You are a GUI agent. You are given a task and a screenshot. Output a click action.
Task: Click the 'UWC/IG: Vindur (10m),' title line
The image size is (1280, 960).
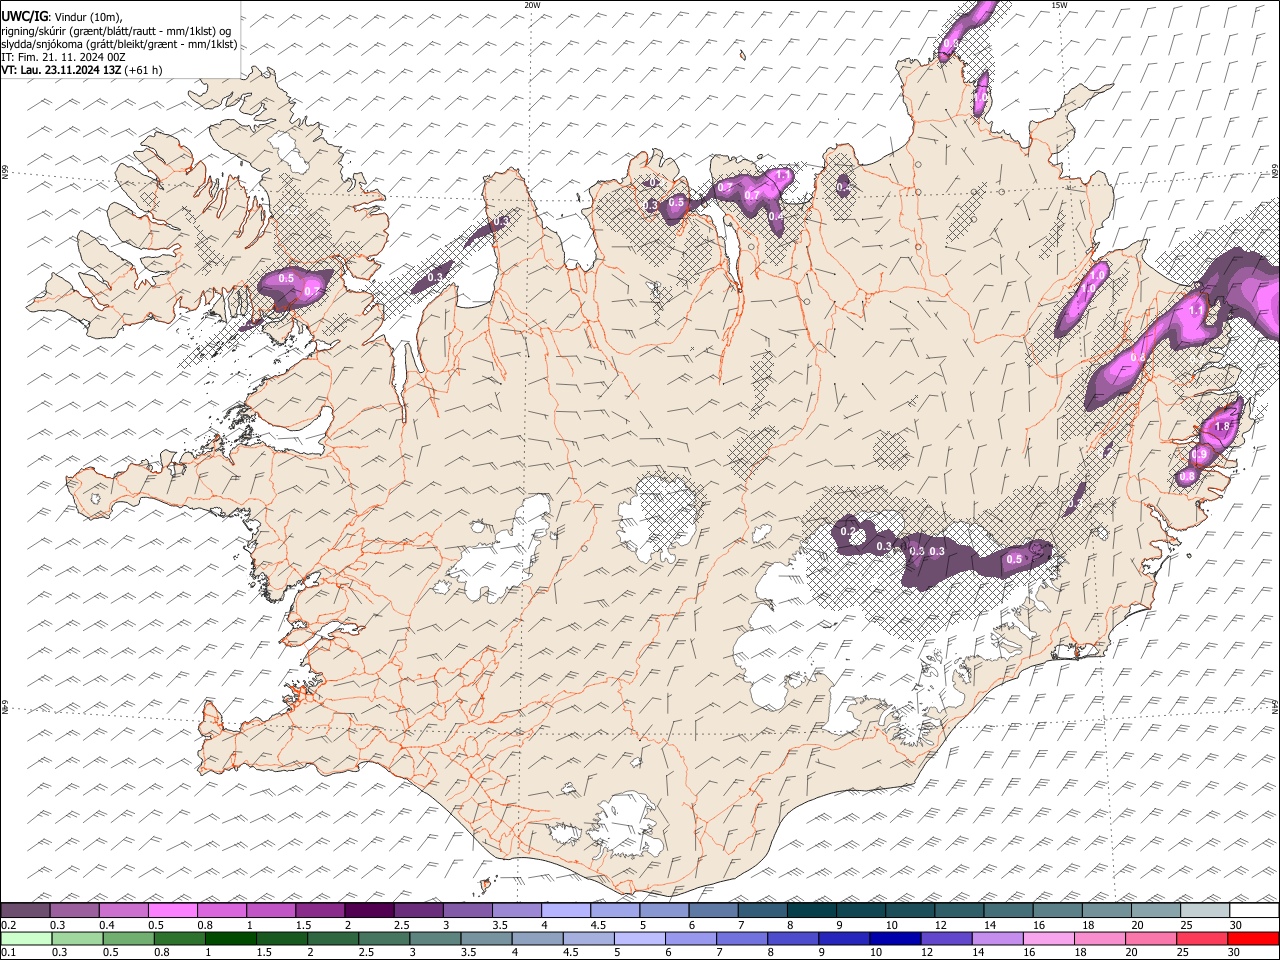(61, 17)
